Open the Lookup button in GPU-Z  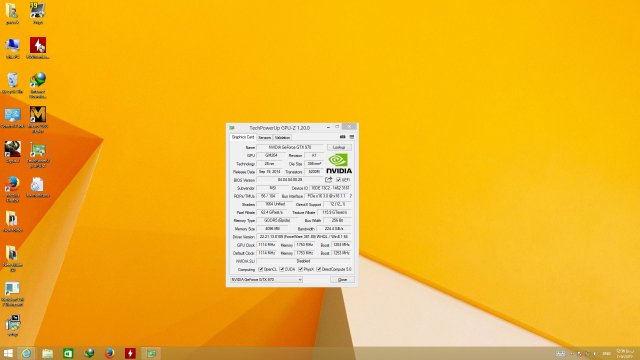click(339, 147)
